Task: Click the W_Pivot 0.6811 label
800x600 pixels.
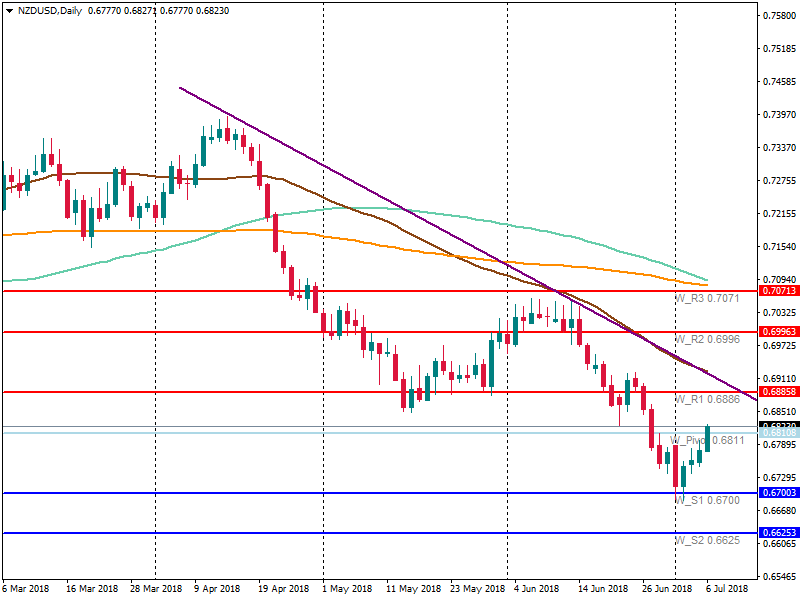Action: tap(707, 440)
